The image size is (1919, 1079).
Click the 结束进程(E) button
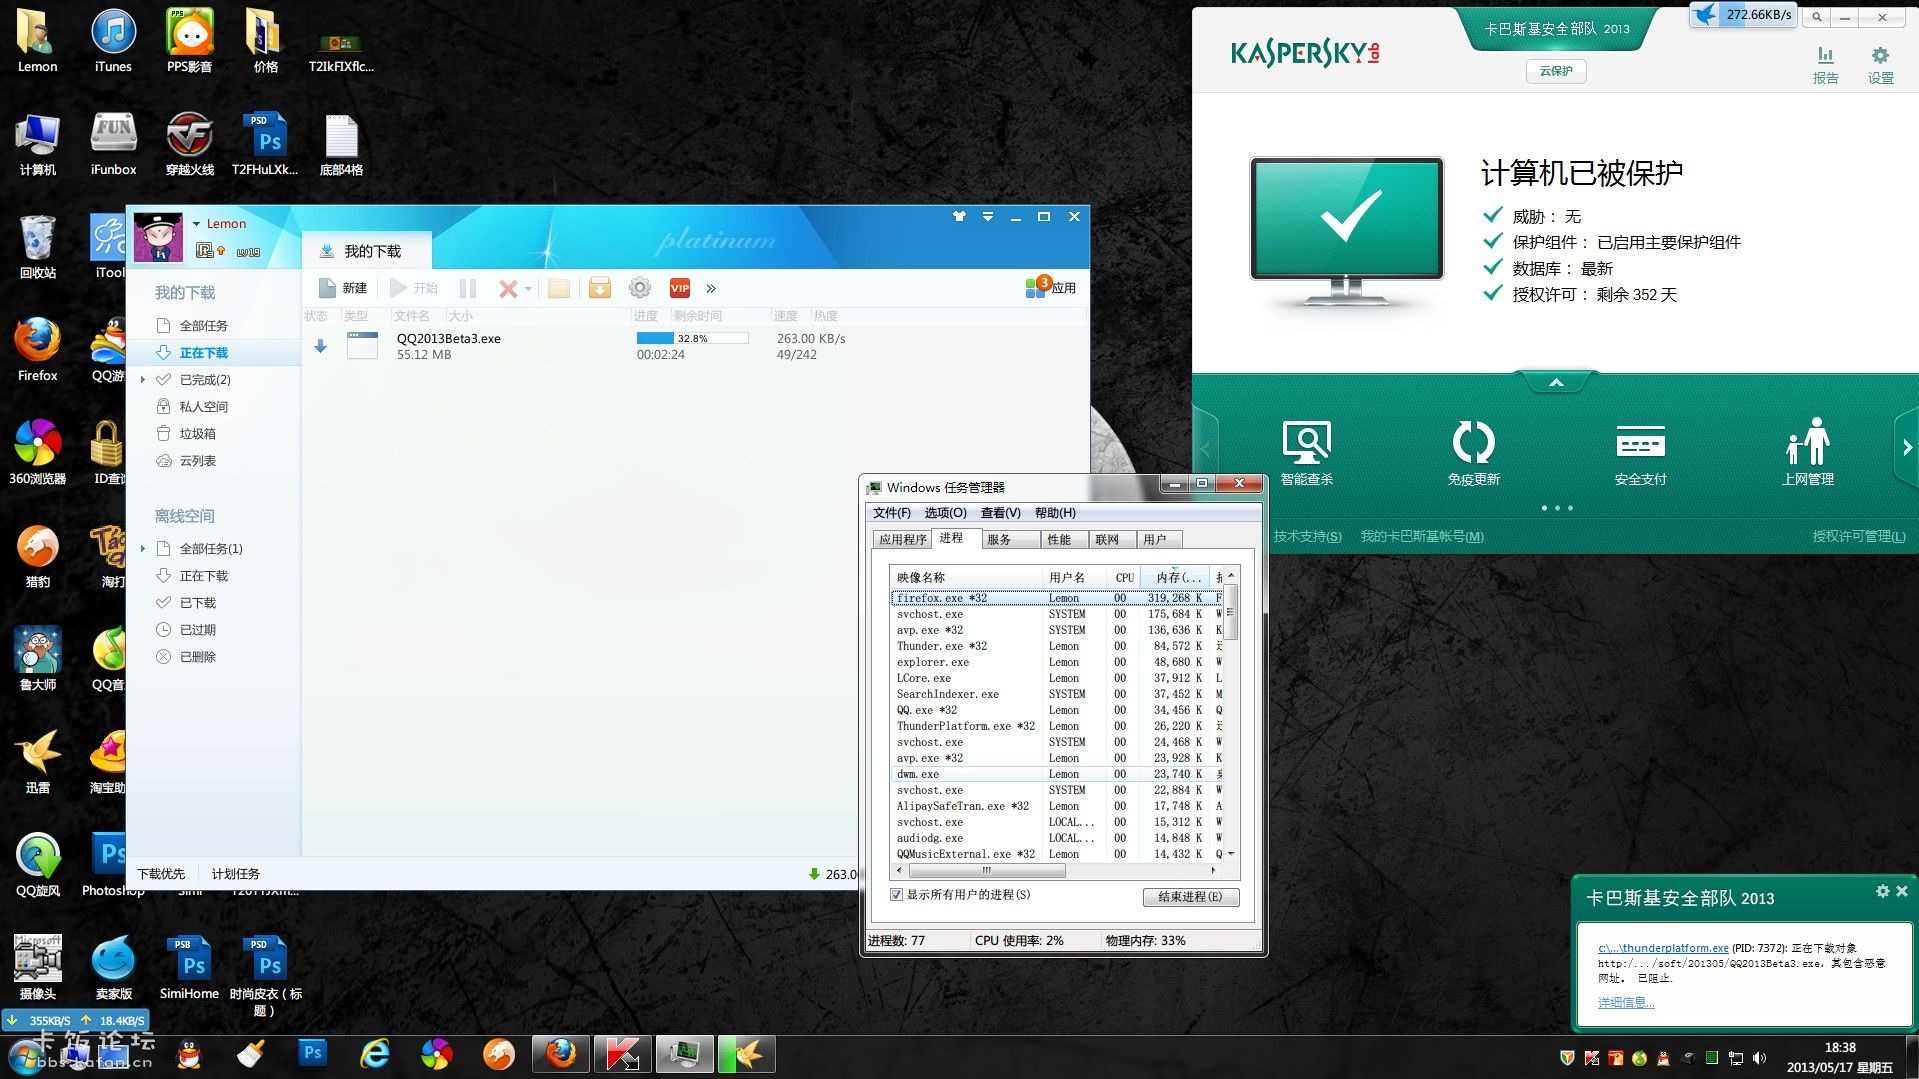pos(1190,897)
